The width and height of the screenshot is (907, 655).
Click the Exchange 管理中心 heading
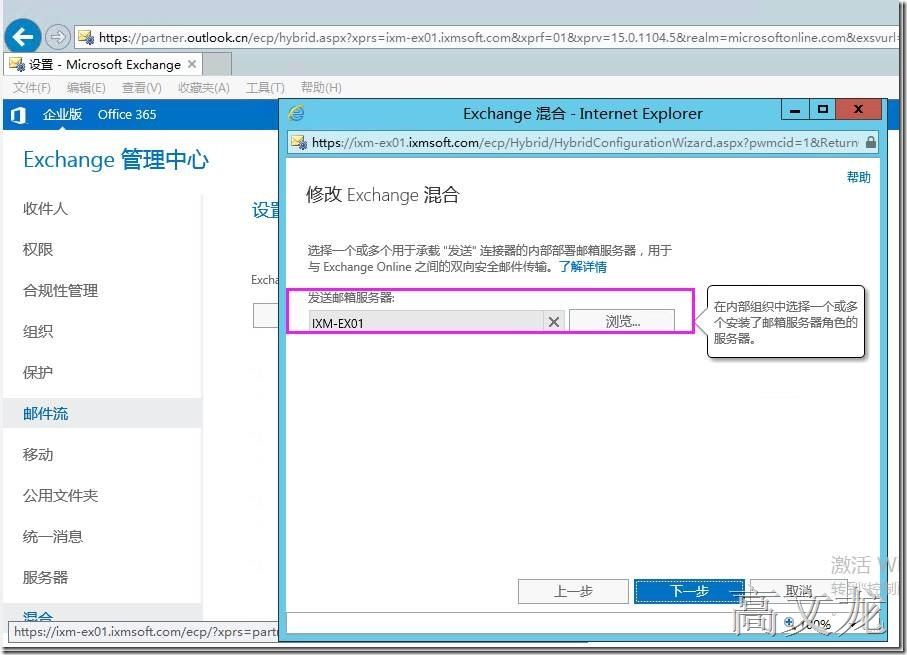(116, 160)
